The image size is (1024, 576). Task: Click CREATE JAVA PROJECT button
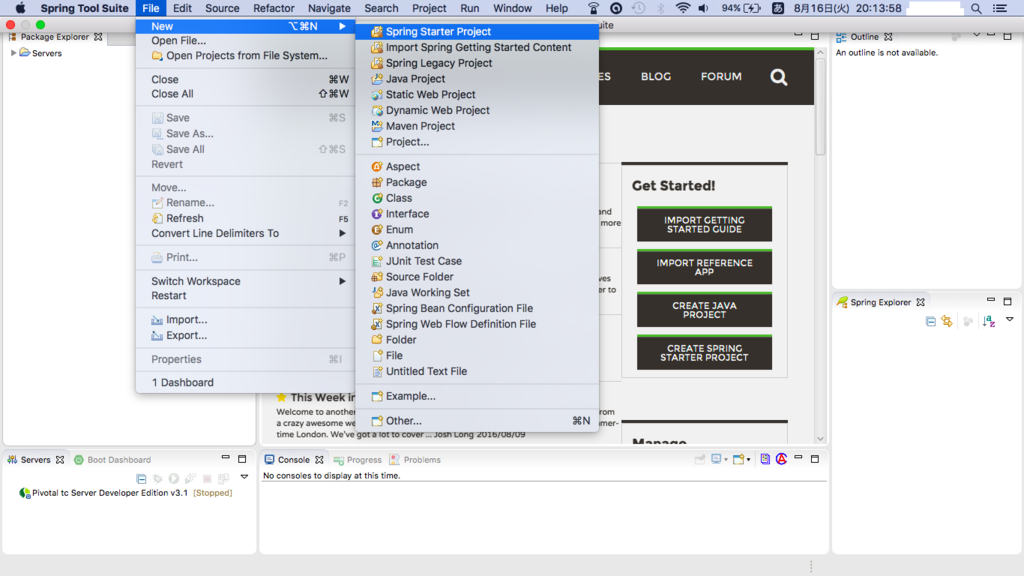(x=704, y=310)
